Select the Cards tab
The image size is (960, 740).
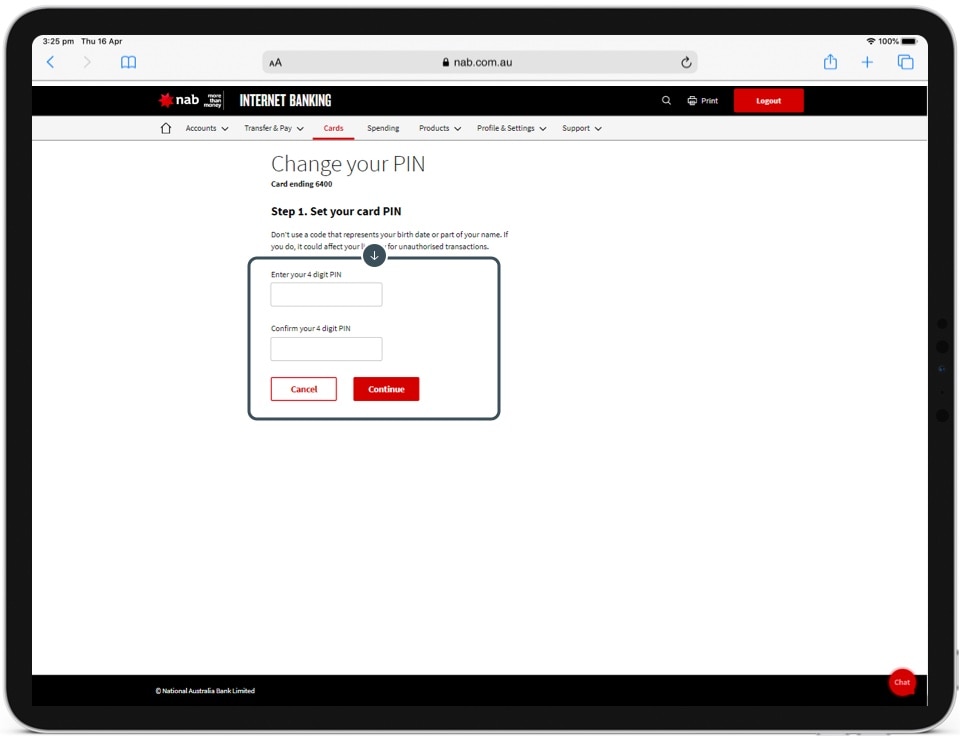(x=333, y=128)
